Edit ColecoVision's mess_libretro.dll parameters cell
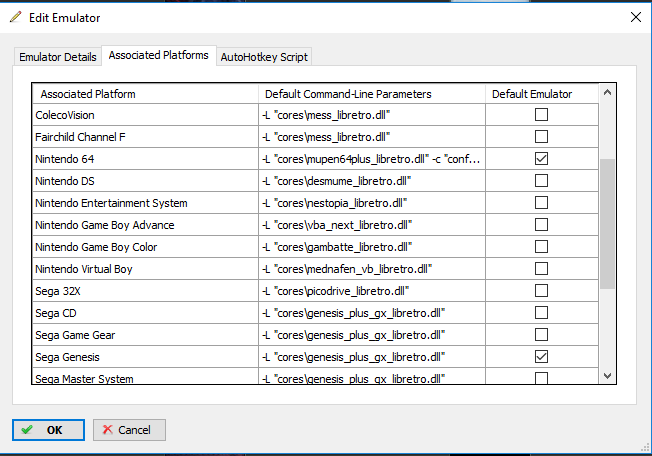The height and width of the screenshot is (456, 652). (372, 115)
